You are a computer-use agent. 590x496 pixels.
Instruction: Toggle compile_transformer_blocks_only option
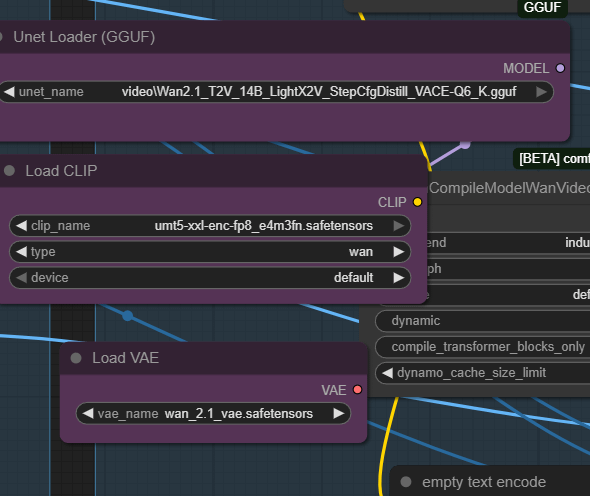coord(483,347)
